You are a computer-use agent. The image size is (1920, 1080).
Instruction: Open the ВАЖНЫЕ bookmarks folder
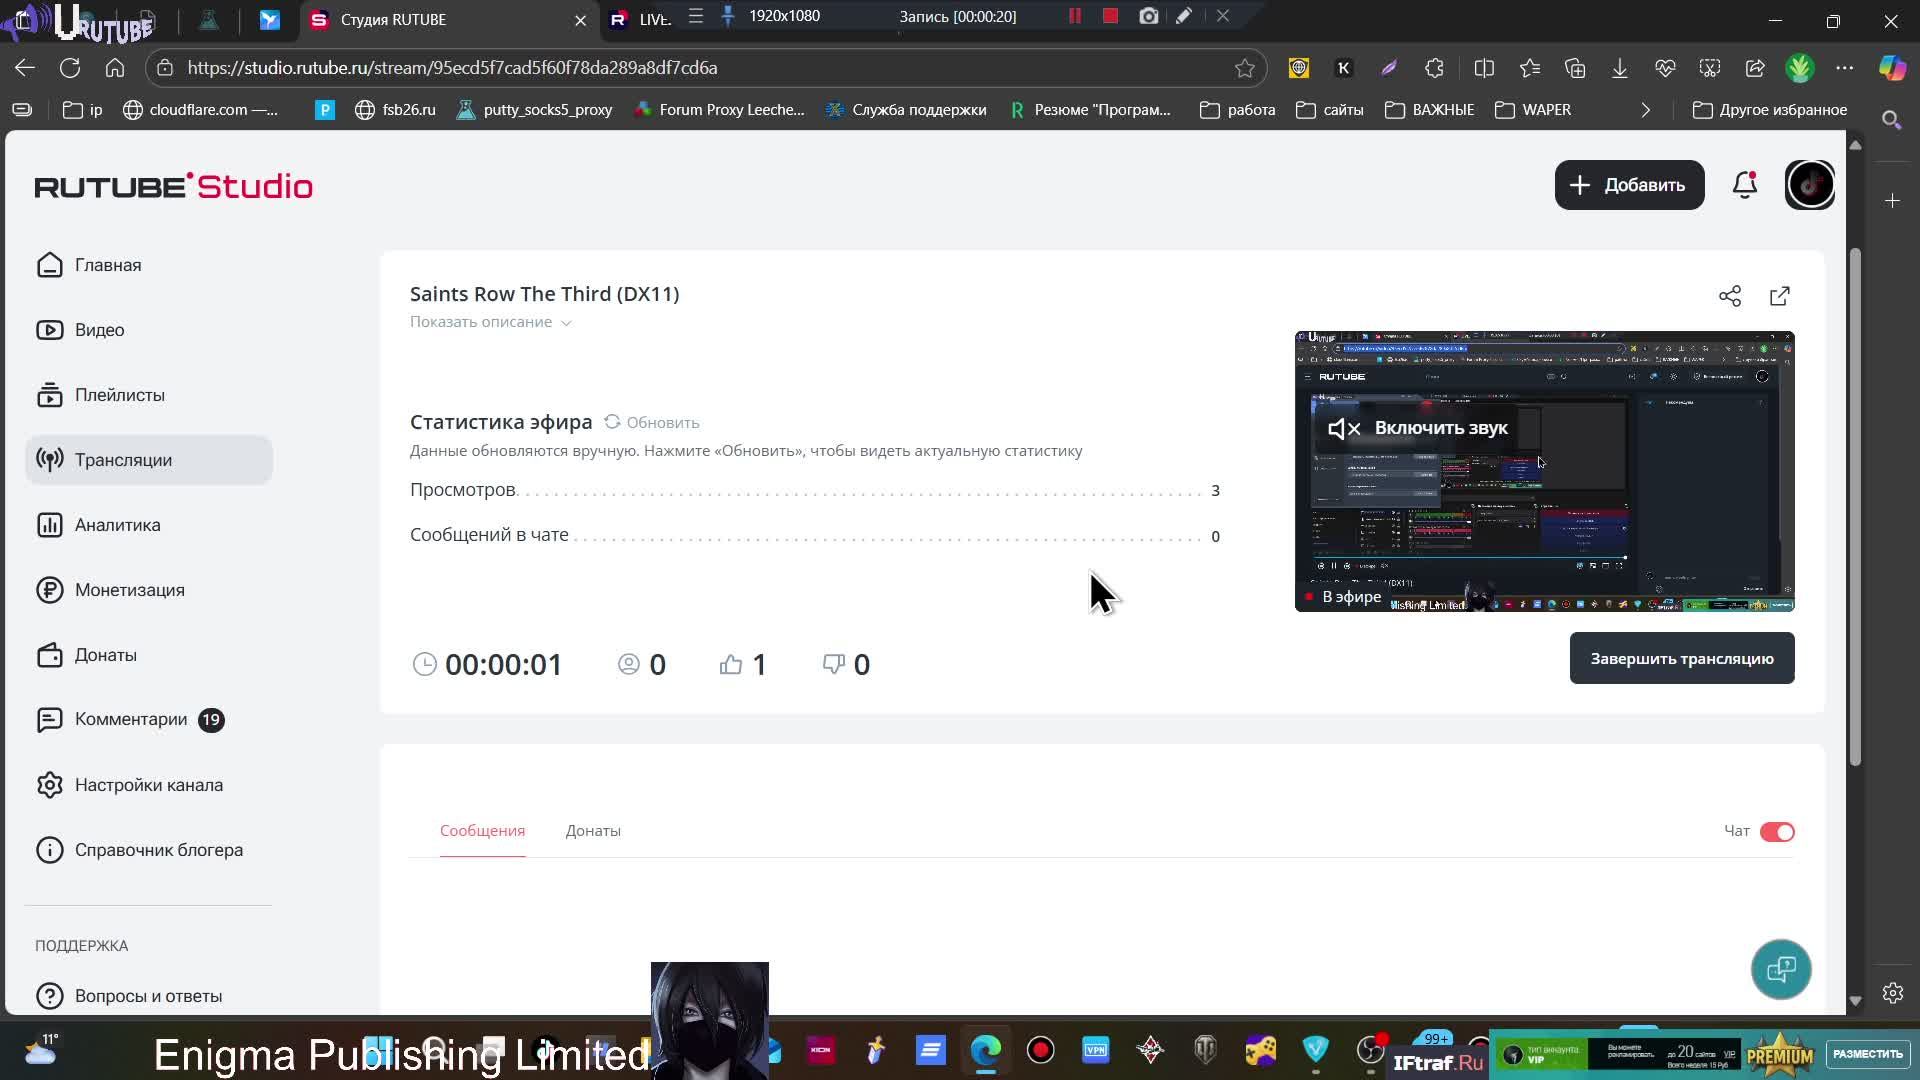click(x=1430, y=110)
